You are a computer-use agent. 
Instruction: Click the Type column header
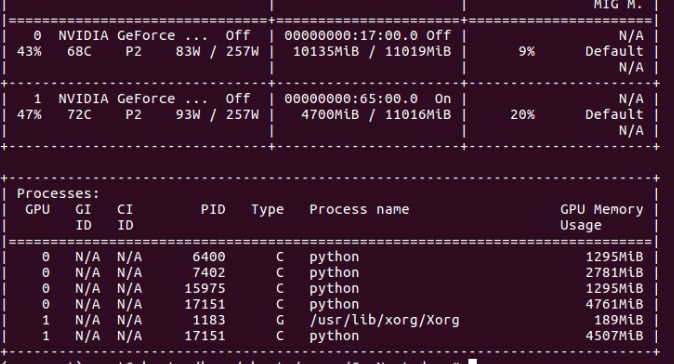pyautogui.click(x=267, y=210)
